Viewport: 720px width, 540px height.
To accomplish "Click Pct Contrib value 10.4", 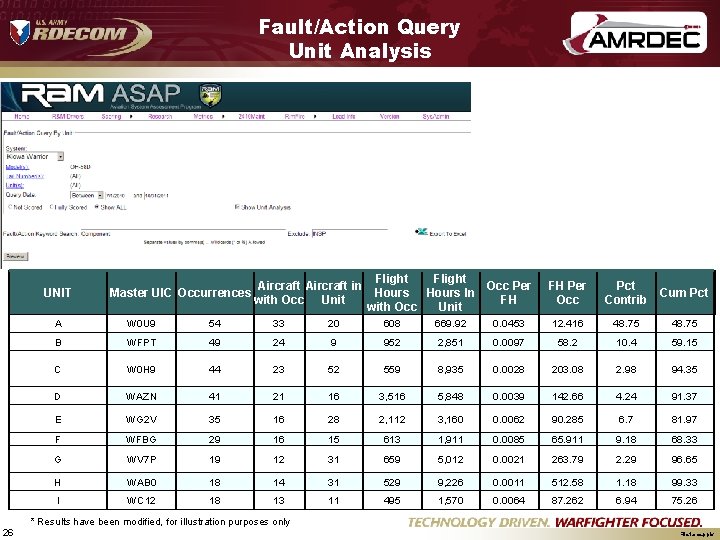I will [x=626, y=343].
